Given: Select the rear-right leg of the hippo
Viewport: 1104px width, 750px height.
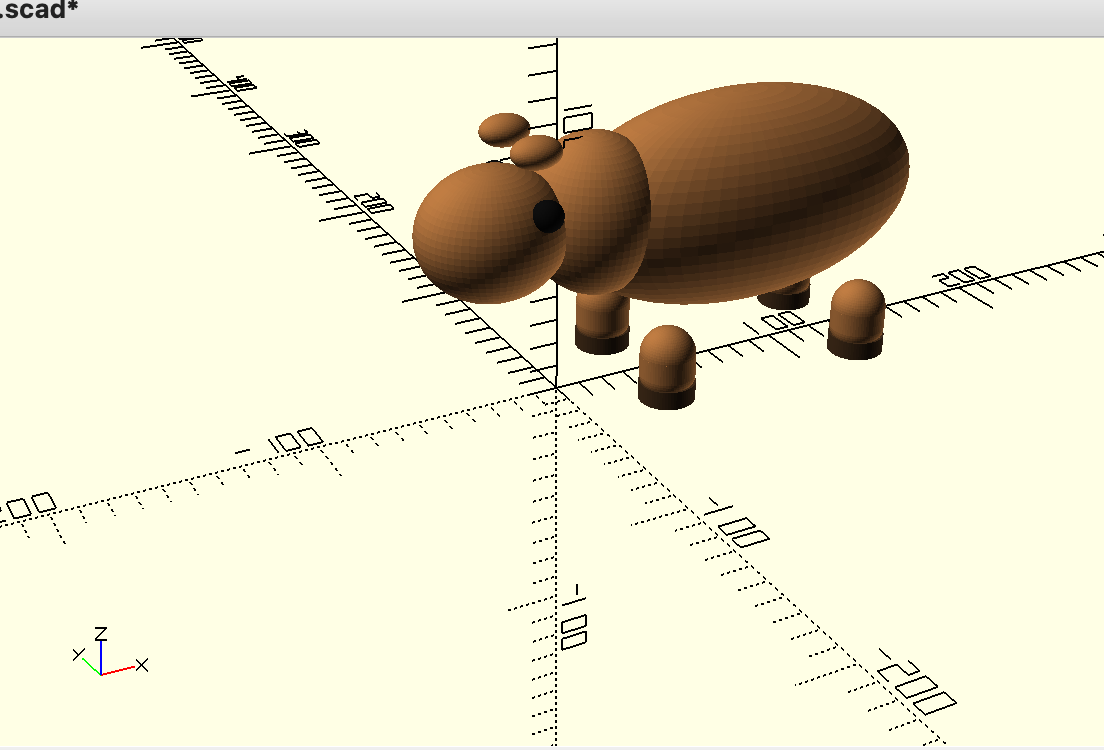Looking at the screenshot, I should (x=855, y=320).
